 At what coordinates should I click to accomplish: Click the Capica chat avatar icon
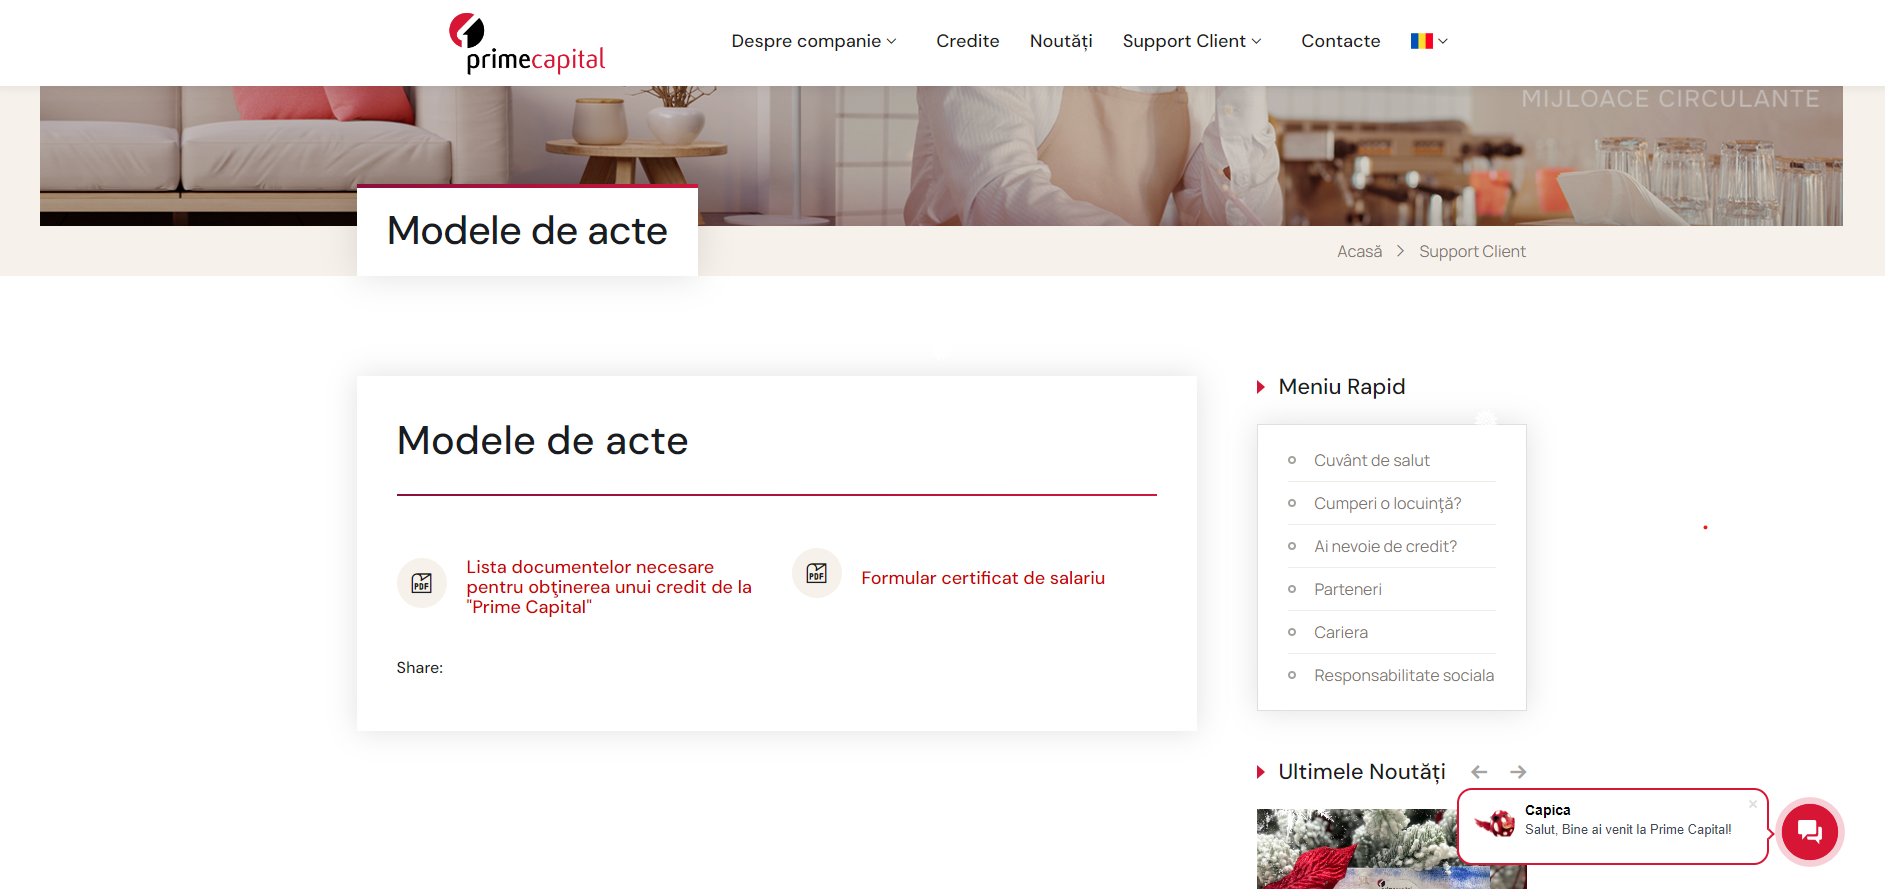click(1496, 823)
